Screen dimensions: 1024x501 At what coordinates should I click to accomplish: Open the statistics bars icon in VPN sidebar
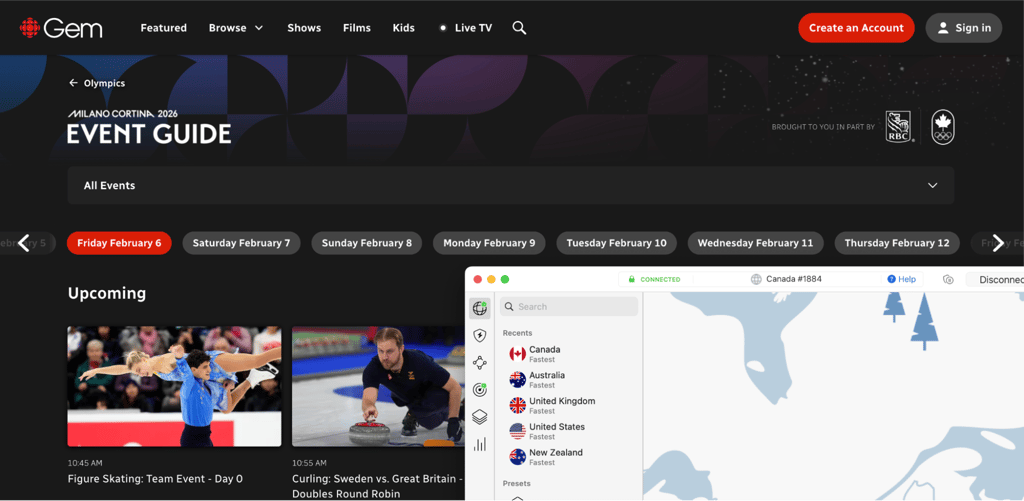click(480, 444)
